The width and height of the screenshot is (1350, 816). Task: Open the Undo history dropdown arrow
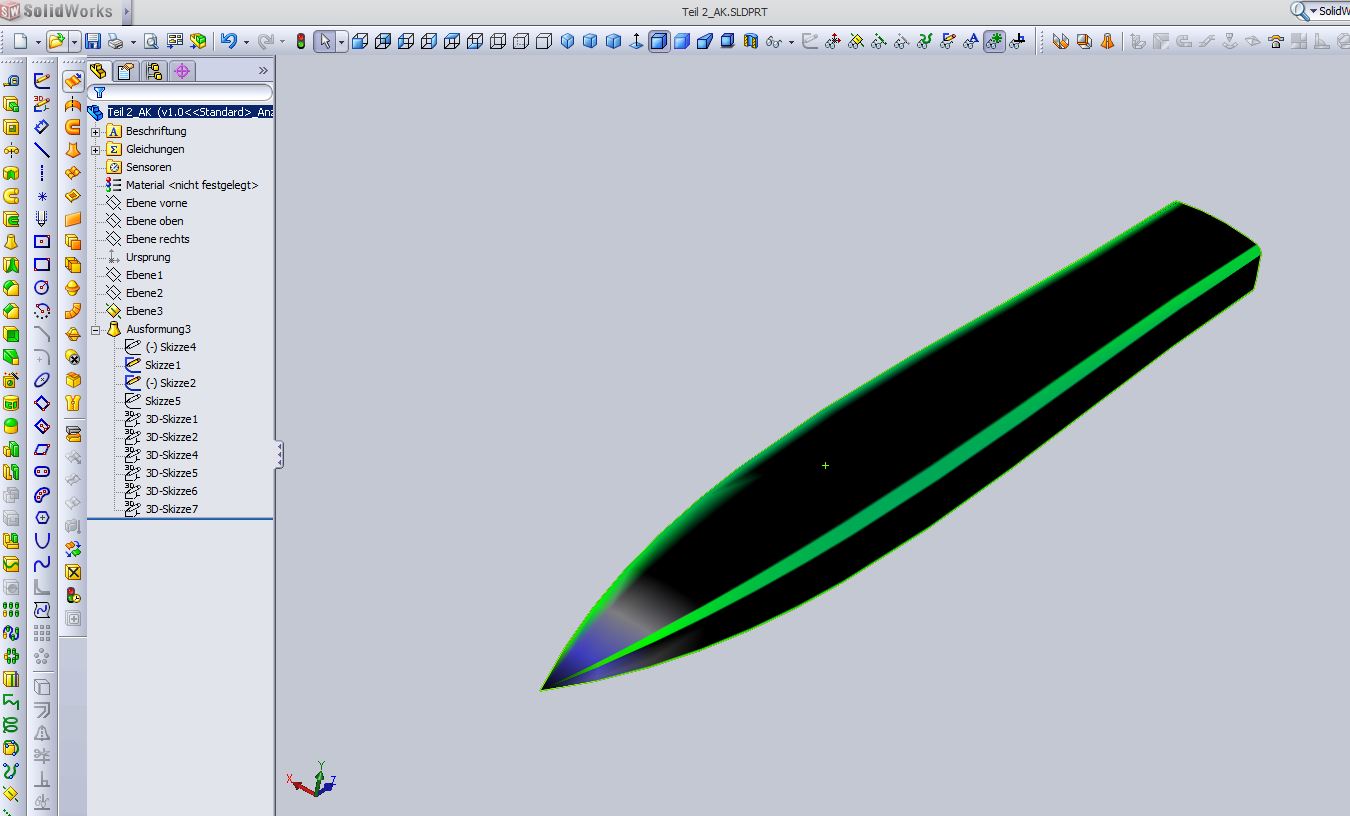click(246, 41)
